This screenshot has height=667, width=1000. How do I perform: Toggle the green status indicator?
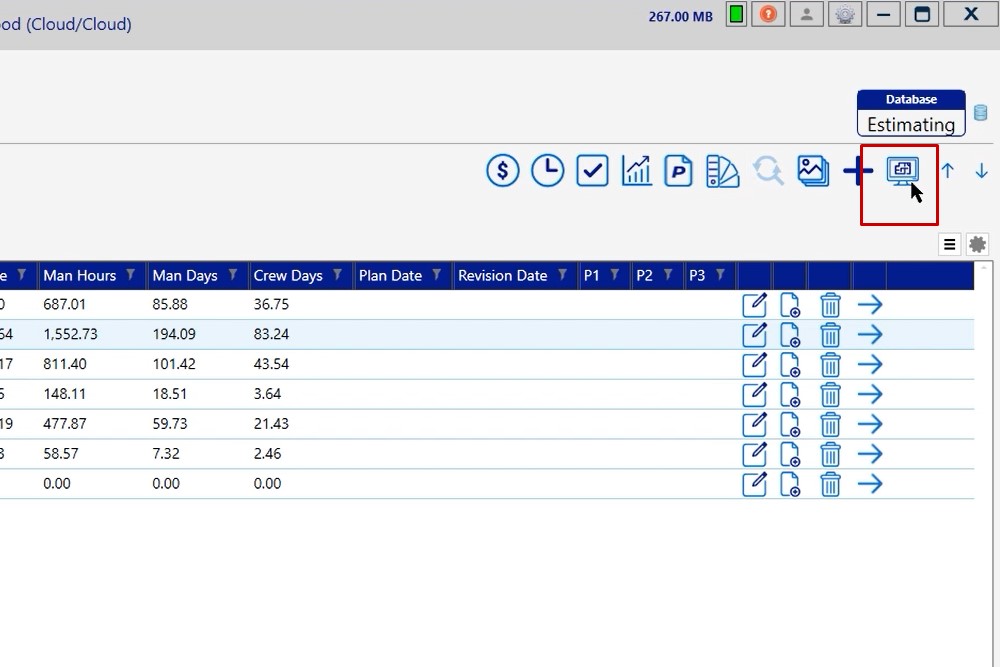(x=736, y=15)
